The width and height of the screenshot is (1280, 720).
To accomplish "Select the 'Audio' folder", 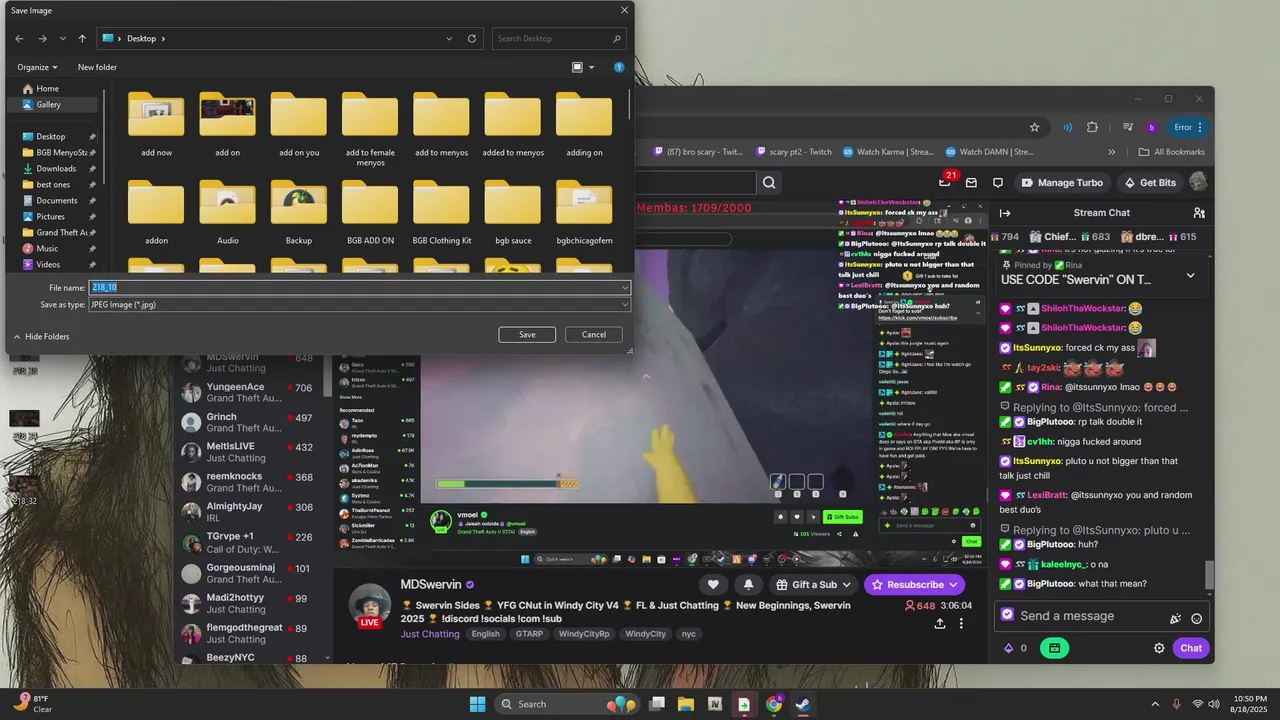I will 227,212.
